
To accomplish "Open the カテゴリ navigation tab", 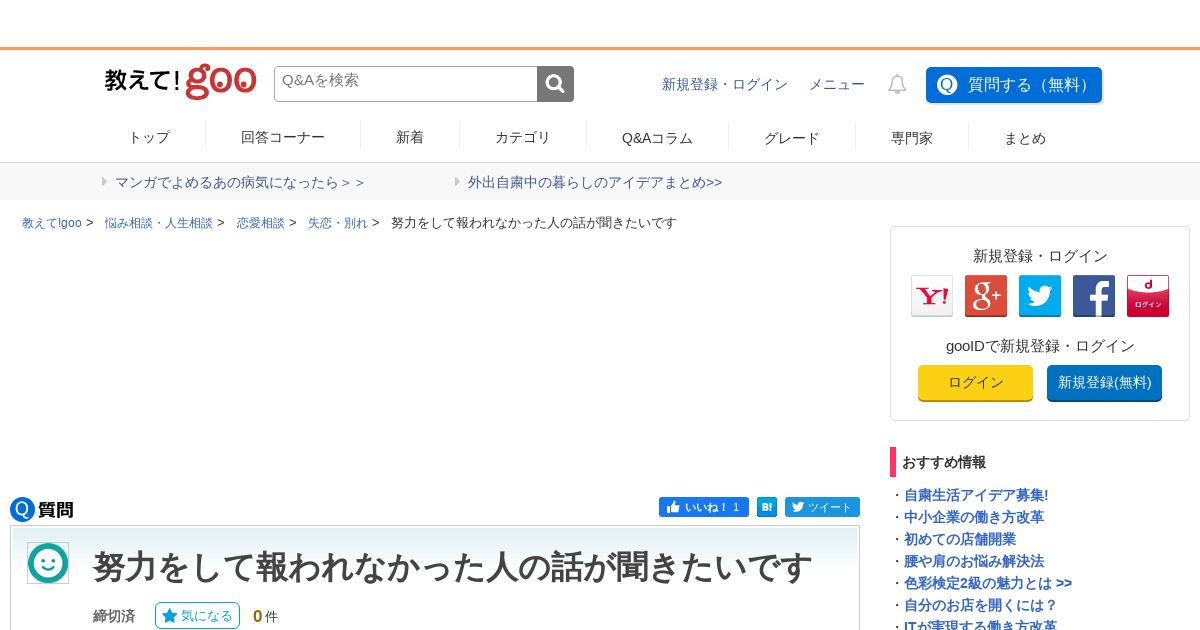I will point(523,138).
